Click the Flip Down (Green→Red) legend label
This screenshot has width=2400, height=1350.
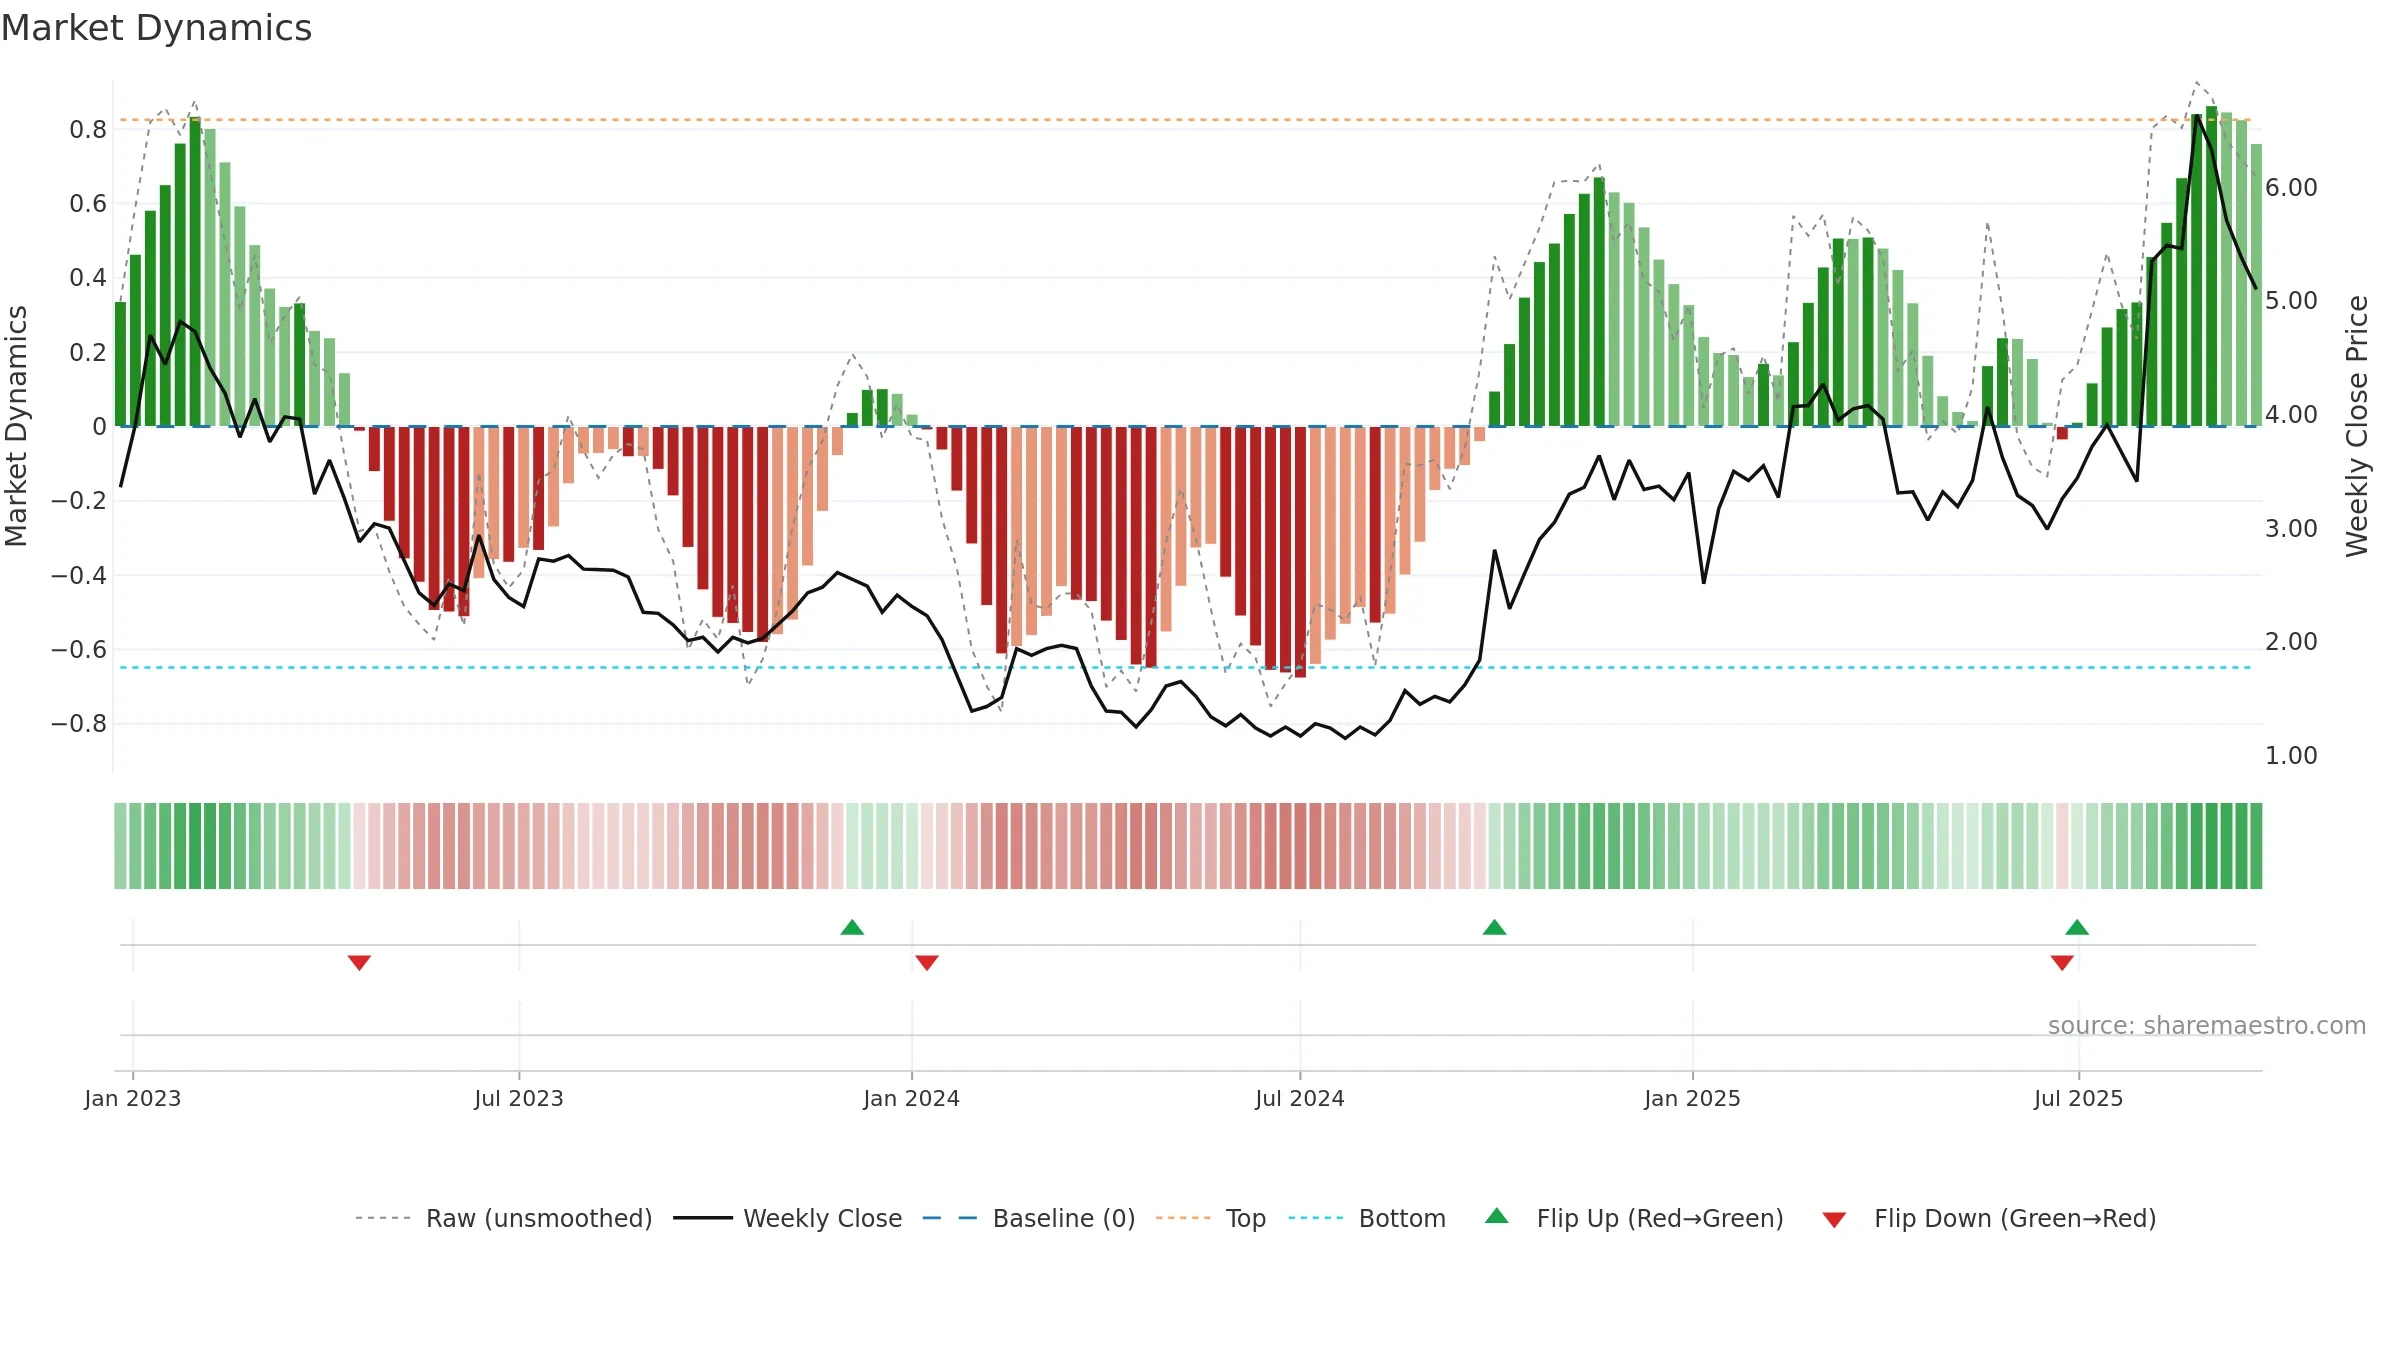pyautogui.click(x=2015, y=1218)
